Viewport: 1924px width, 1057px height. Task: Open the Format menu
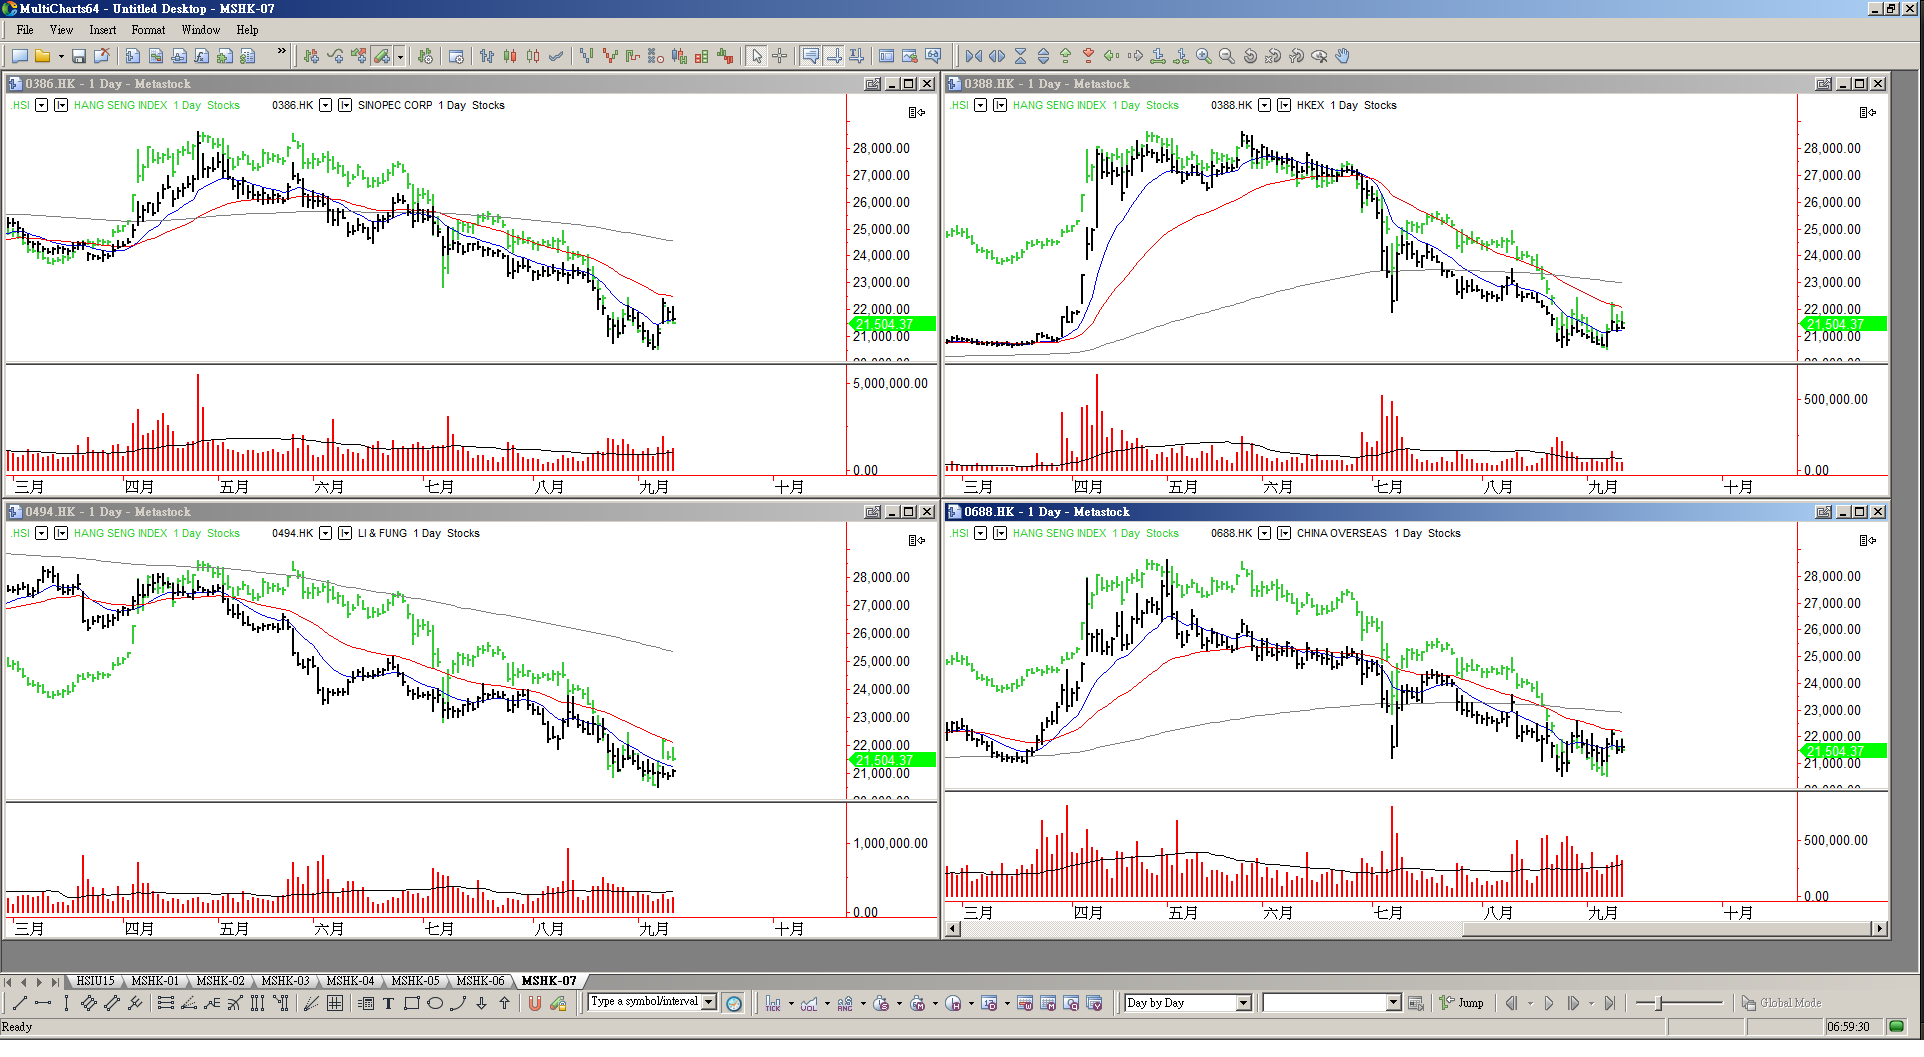coord(148,30)
